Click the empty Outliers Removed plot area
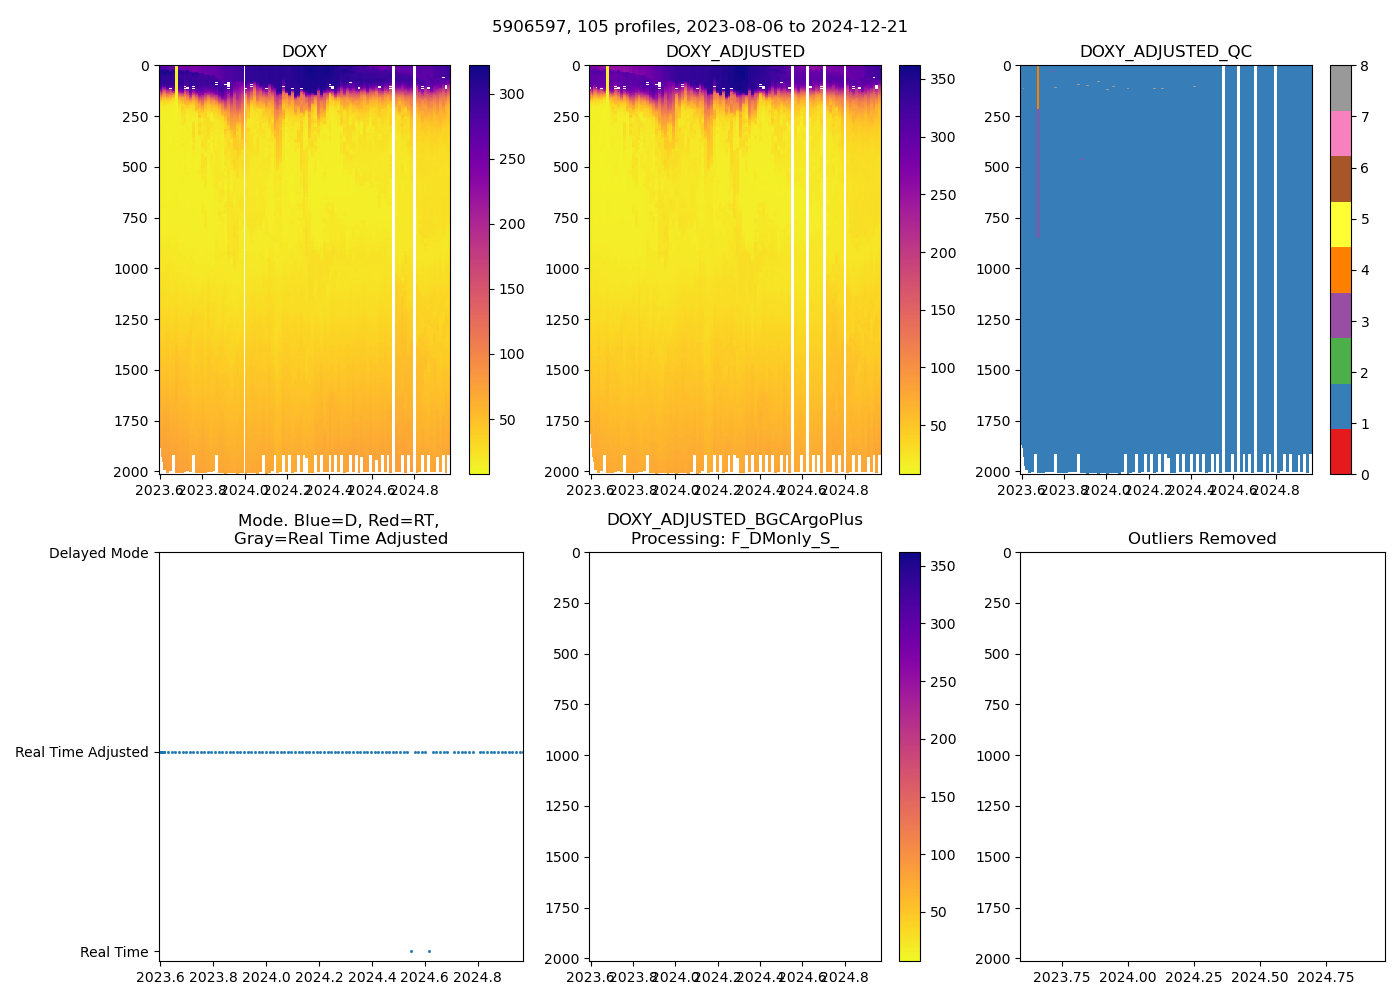The image size is (1400, 1000). (1202, 755)
